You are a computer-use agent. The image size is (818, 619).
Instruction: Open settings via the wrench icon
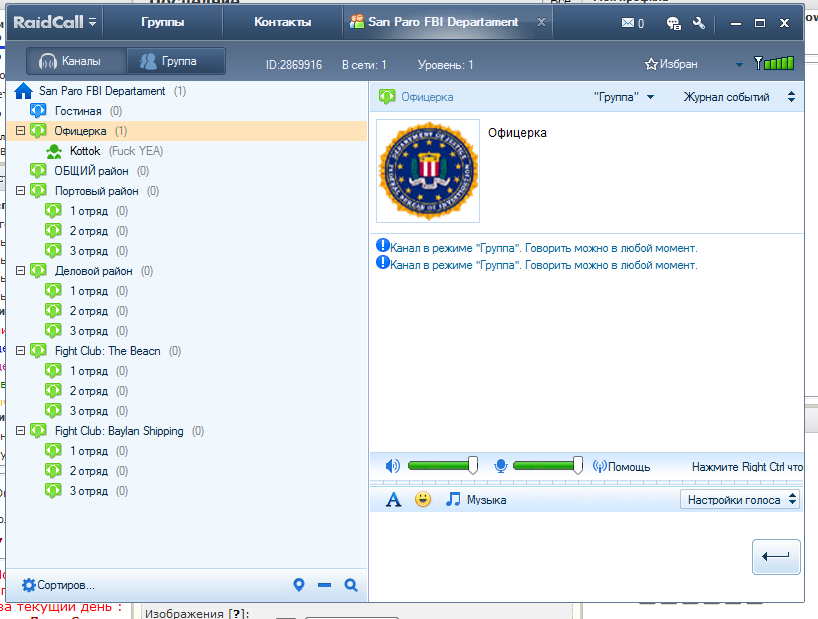699,23
